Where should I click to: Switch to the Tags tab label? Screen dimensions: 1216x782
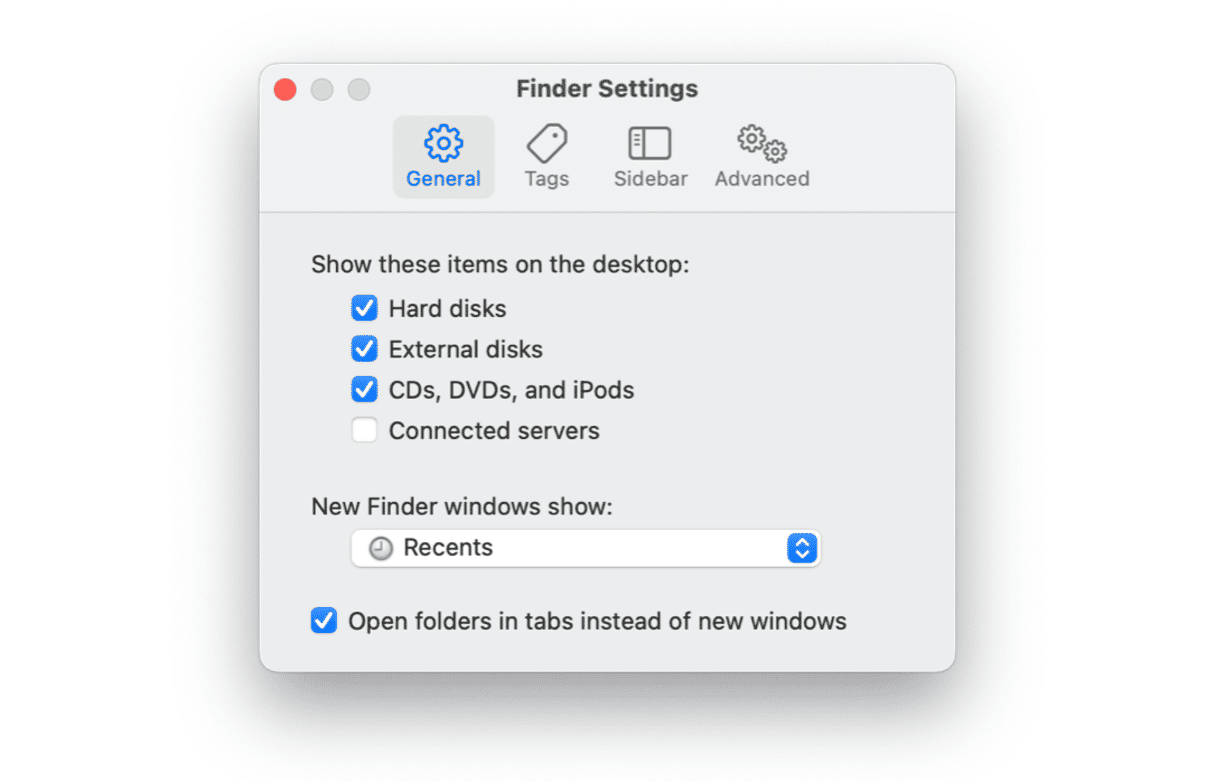click(547, 179)
